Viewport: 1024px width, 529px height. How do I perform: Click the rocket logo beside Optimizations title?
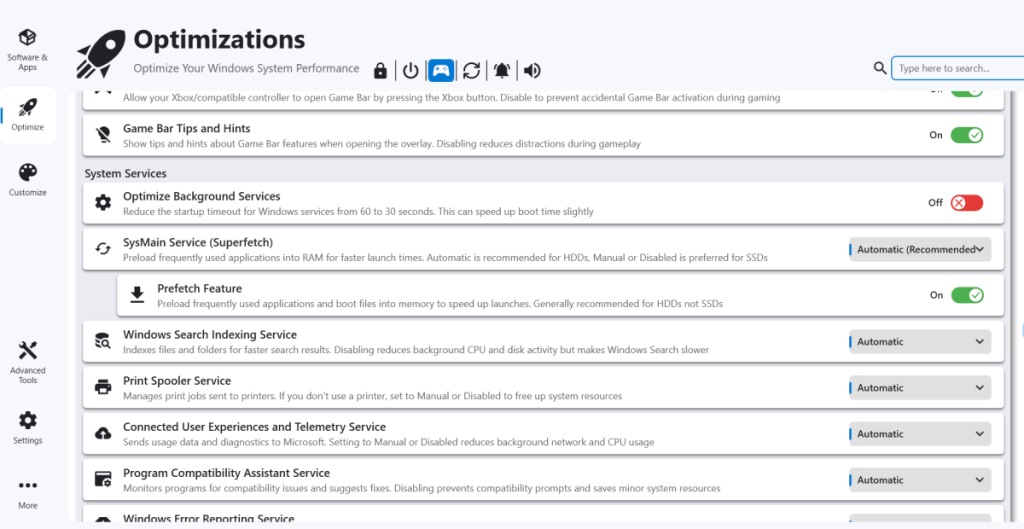coord(101,54)
